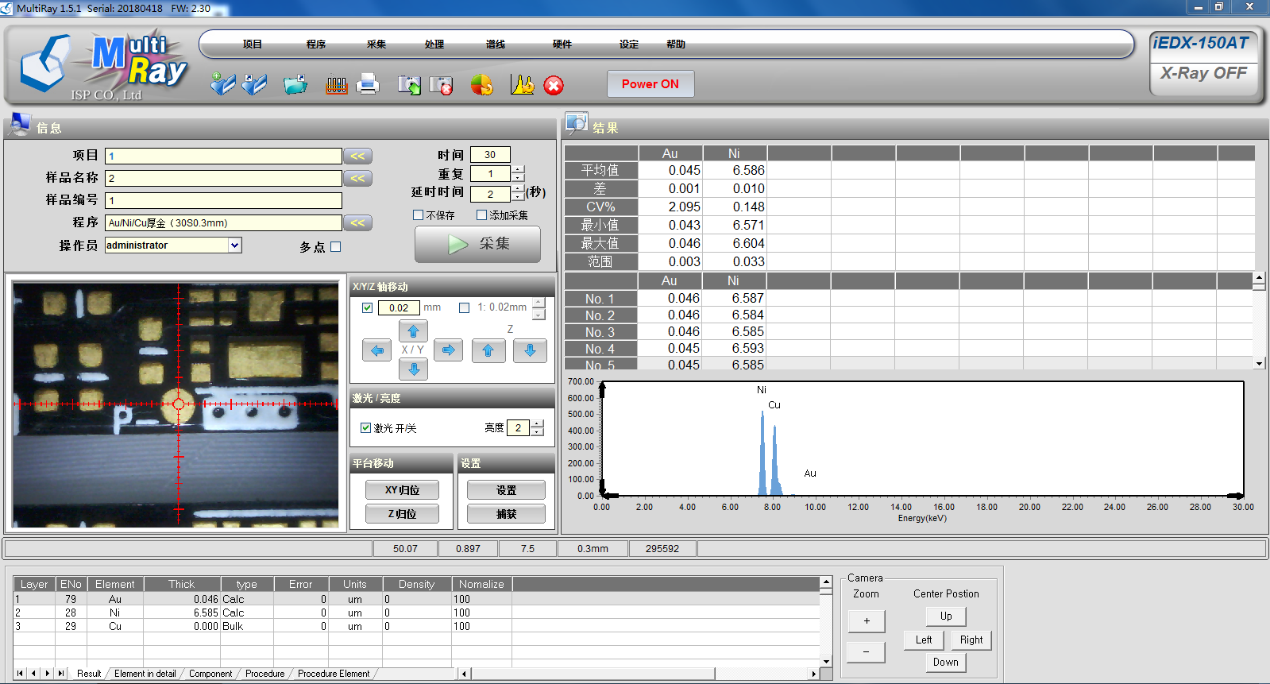The image size is (1270, 684).
Task: Click the 样品编号 input field
Action: point(223,200)
